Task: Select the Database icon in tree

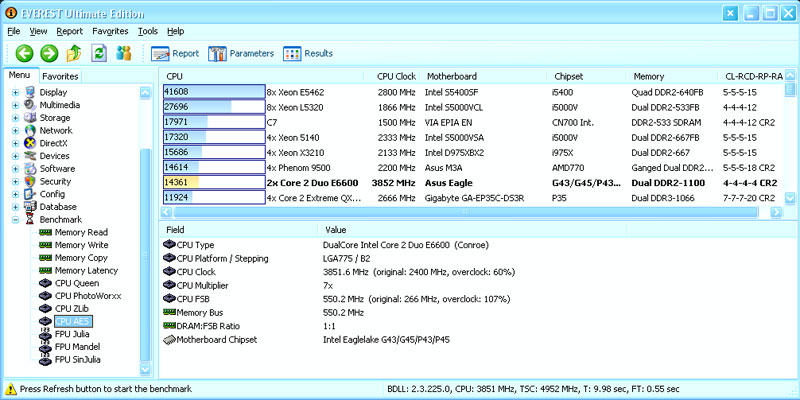Action: (30, 207)
